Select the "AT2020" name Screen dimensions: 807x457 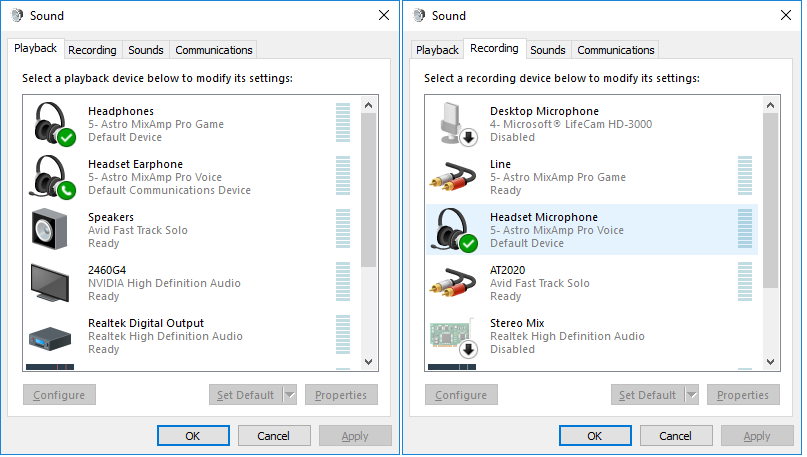click(x=507, y=270)
